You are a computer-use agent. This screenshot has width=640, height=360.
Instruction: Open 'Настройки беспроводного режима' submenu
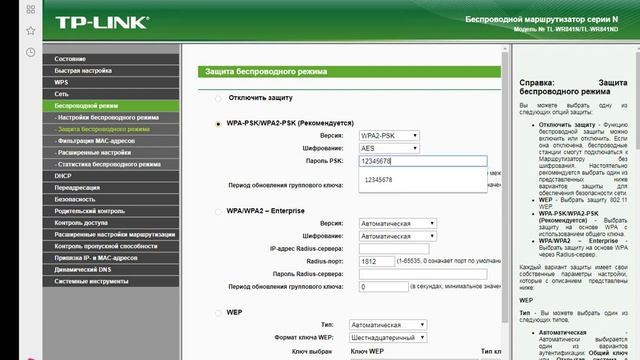tap(111, 118)
